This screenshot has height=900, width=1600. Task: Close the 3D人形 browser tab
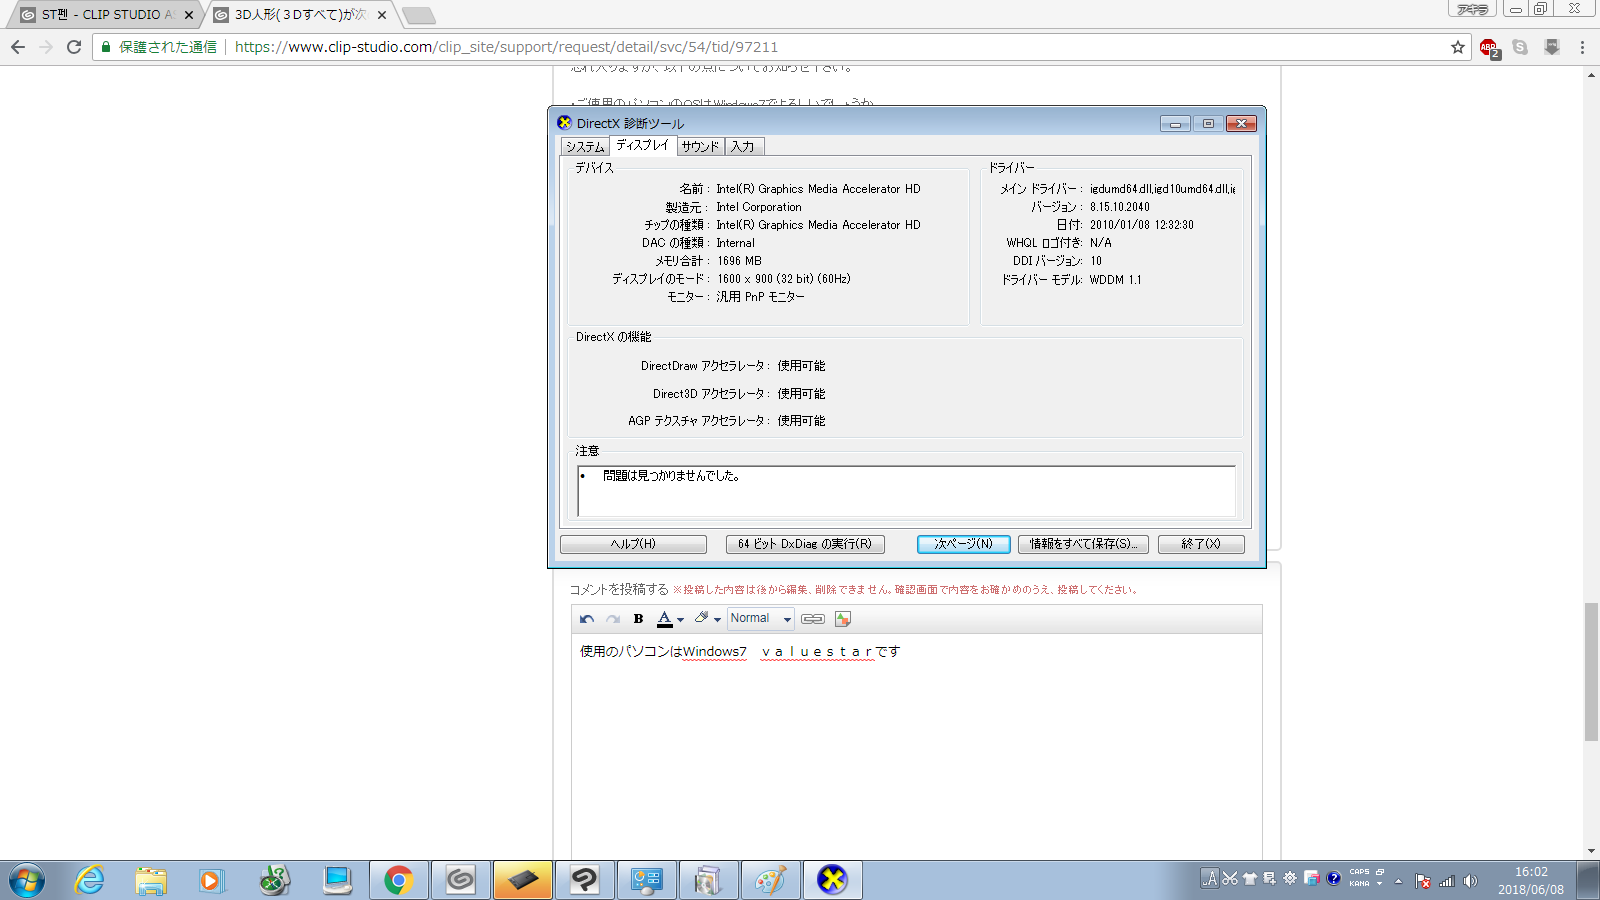(x=382, y=15)
